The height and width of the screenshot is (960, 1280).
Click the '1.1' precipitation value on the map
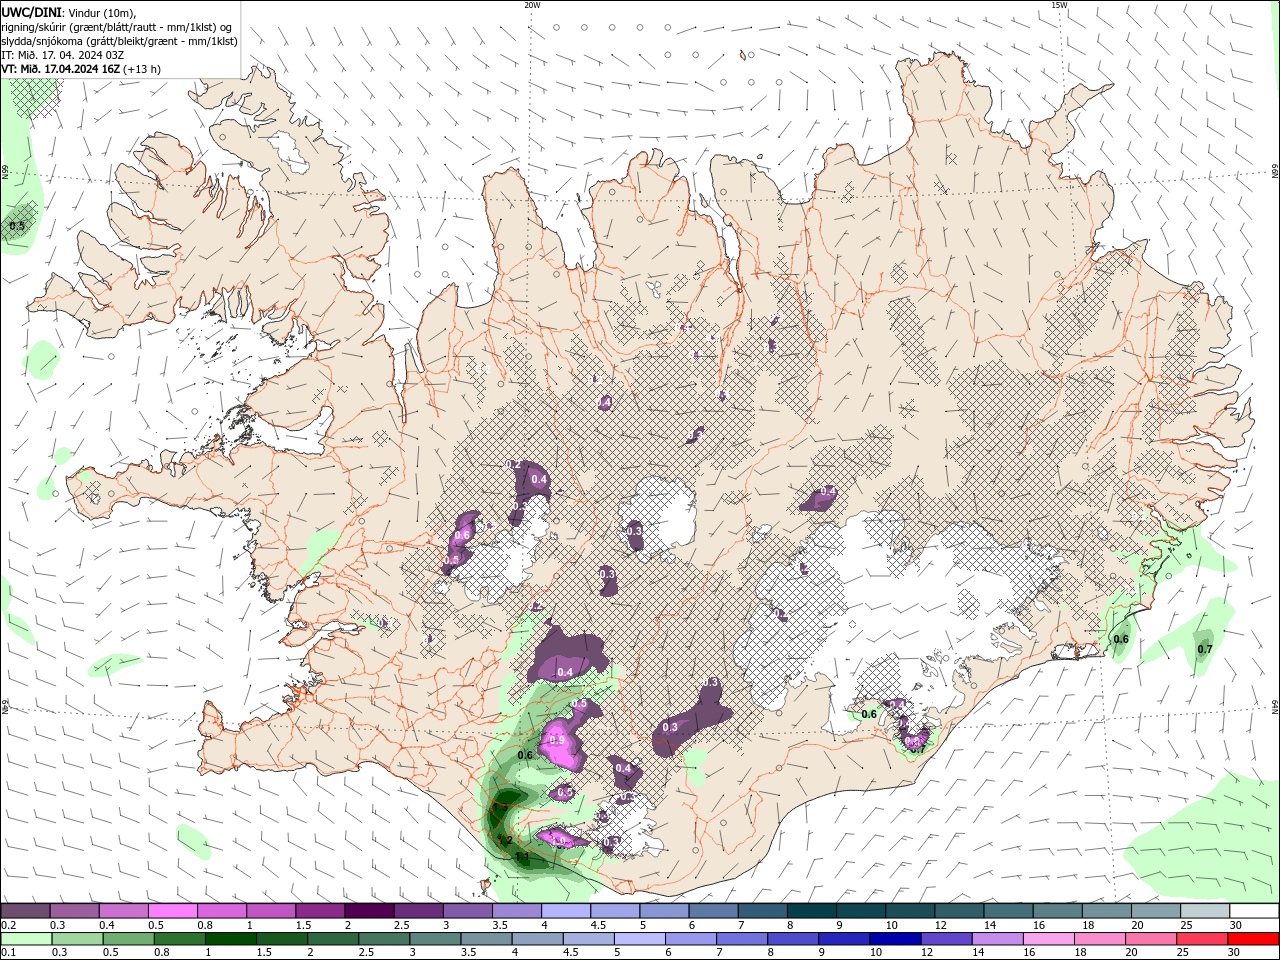coord(521,857)
